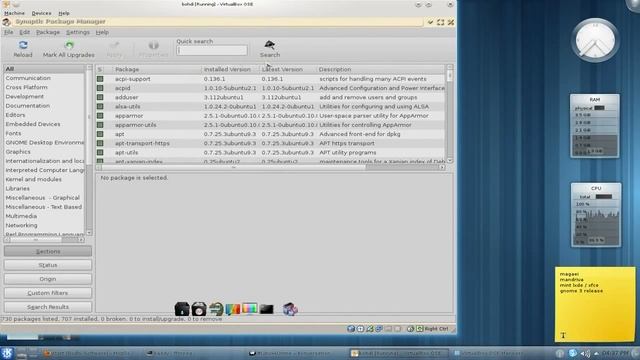Click the VirtualBox optical drive status icon
640x360 pixels.
pyautogui.click(x=360, y=329)
